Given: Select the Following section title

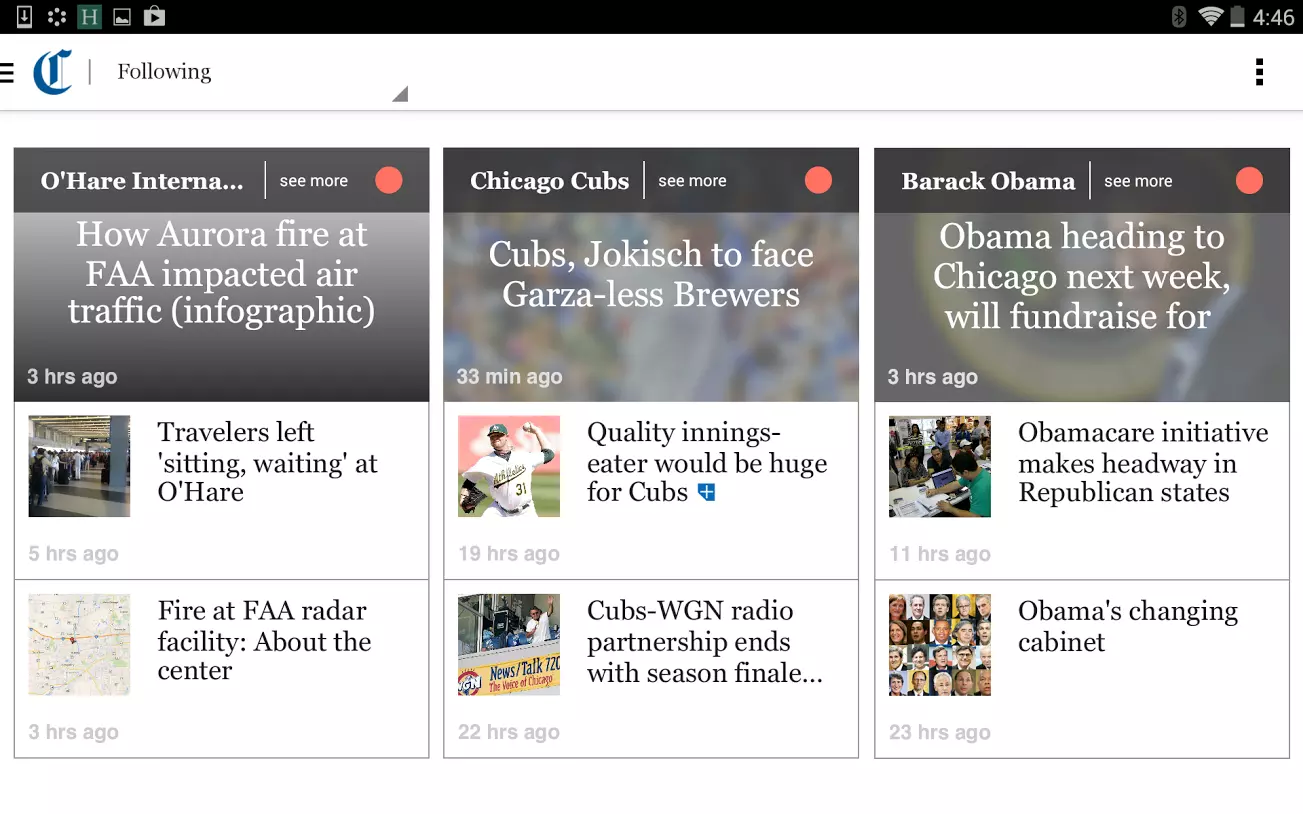Looking at the screenshot, I should 164,72.
